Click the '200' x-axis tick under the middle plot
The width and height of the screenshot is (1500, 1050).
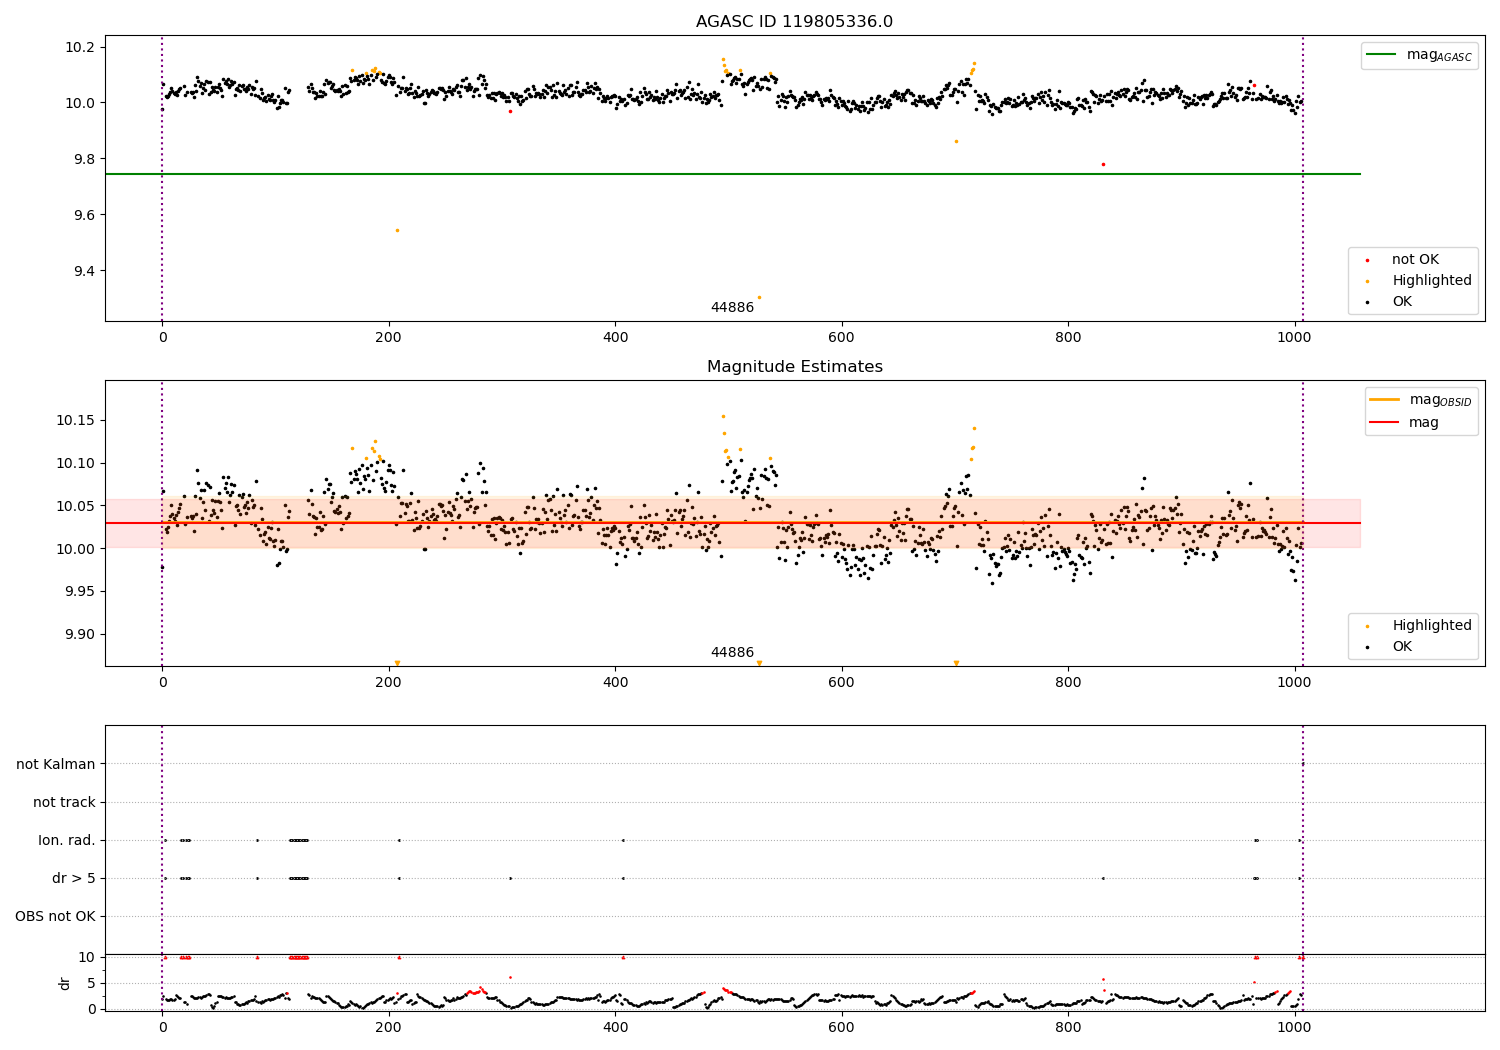(x=388, y=682)
